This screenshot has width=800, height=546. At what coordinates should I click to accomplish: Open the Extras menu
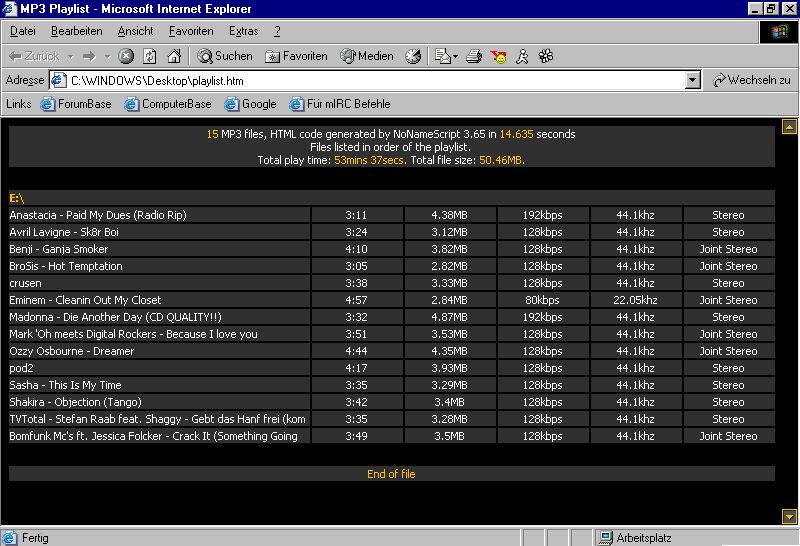pos(243,31)
